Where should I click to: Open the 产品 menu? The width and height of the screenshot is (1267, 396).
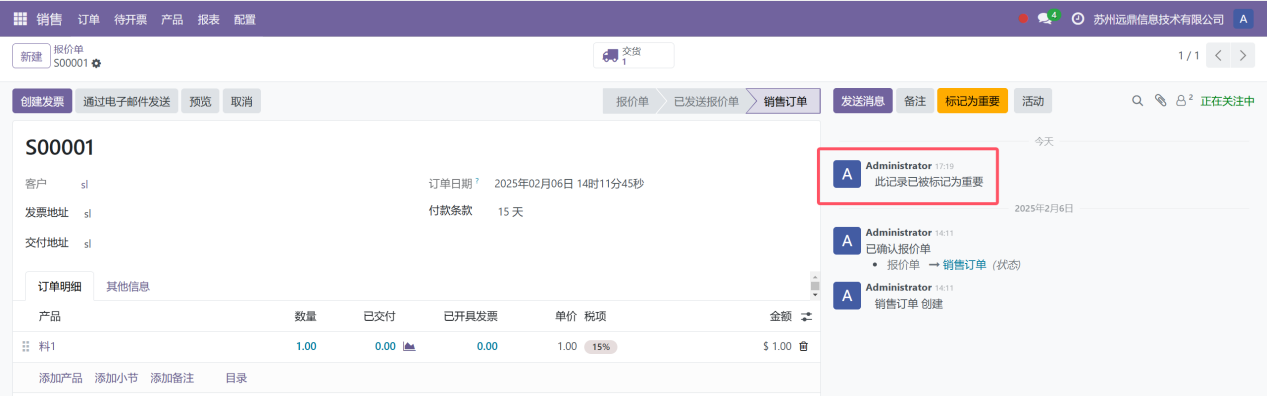tap(172, 19)
